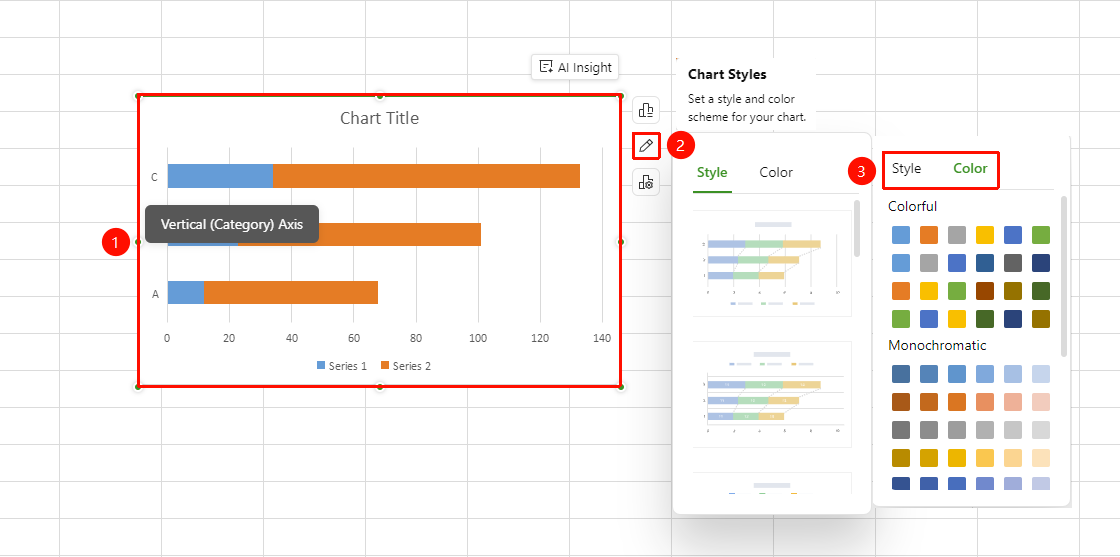
Task: Select the orange bar of category A
Action: pos(291,292)
